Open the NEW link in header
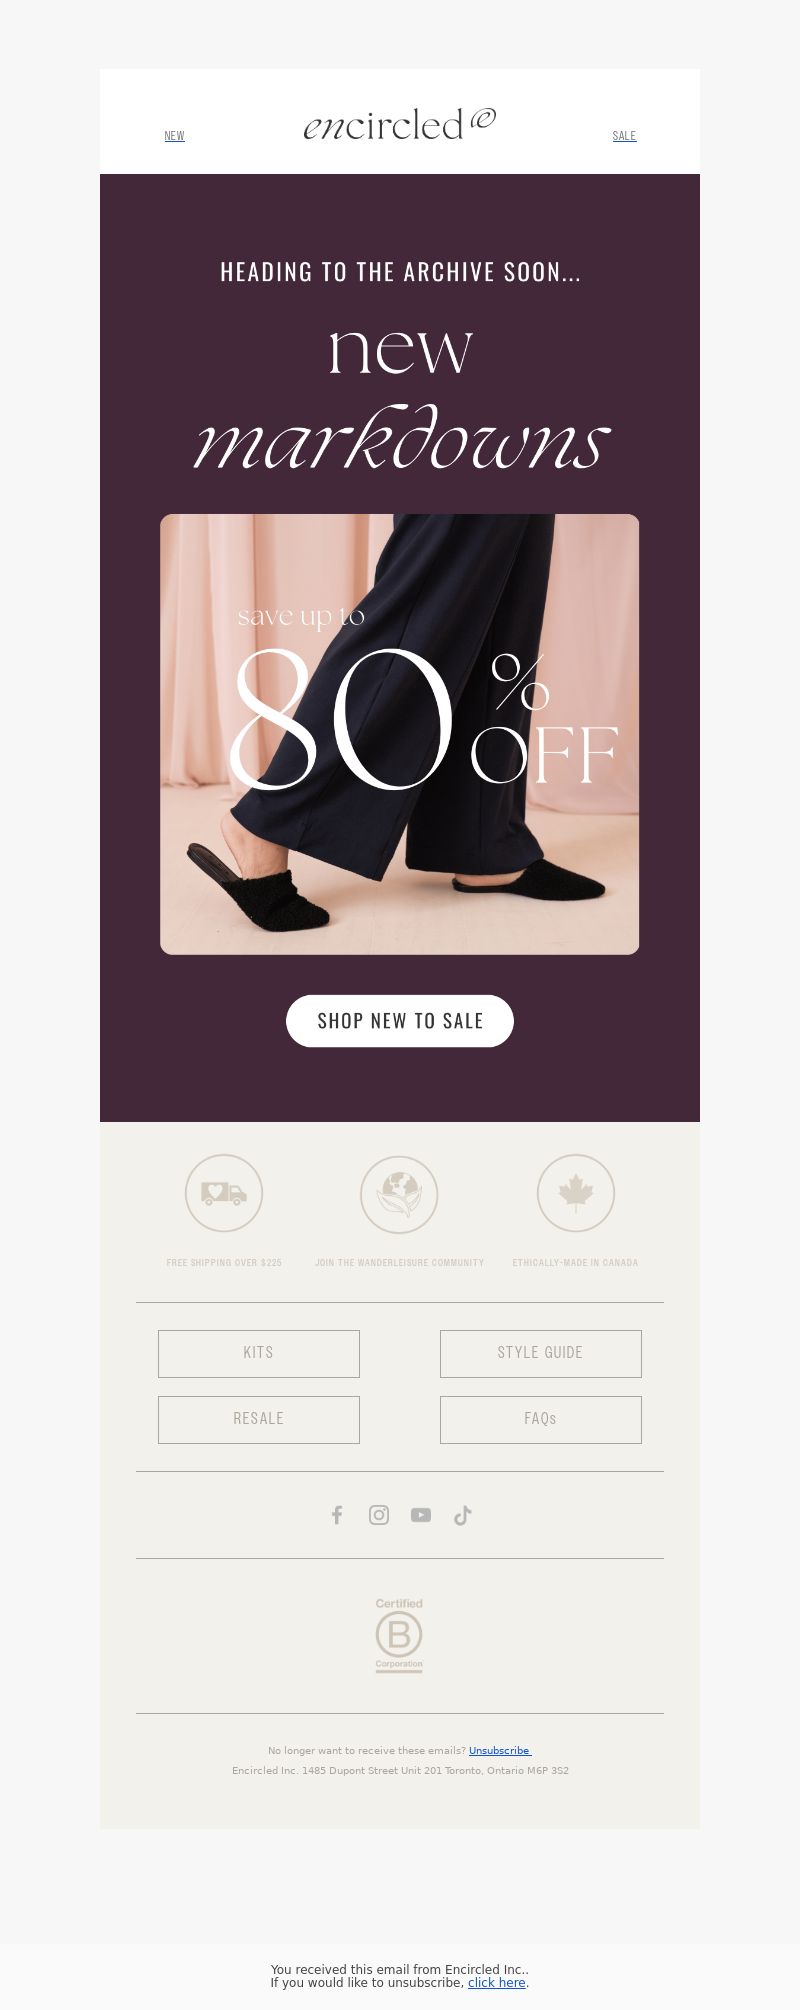The height and width of the screenshot is (2010, 800). pos(174,136)
